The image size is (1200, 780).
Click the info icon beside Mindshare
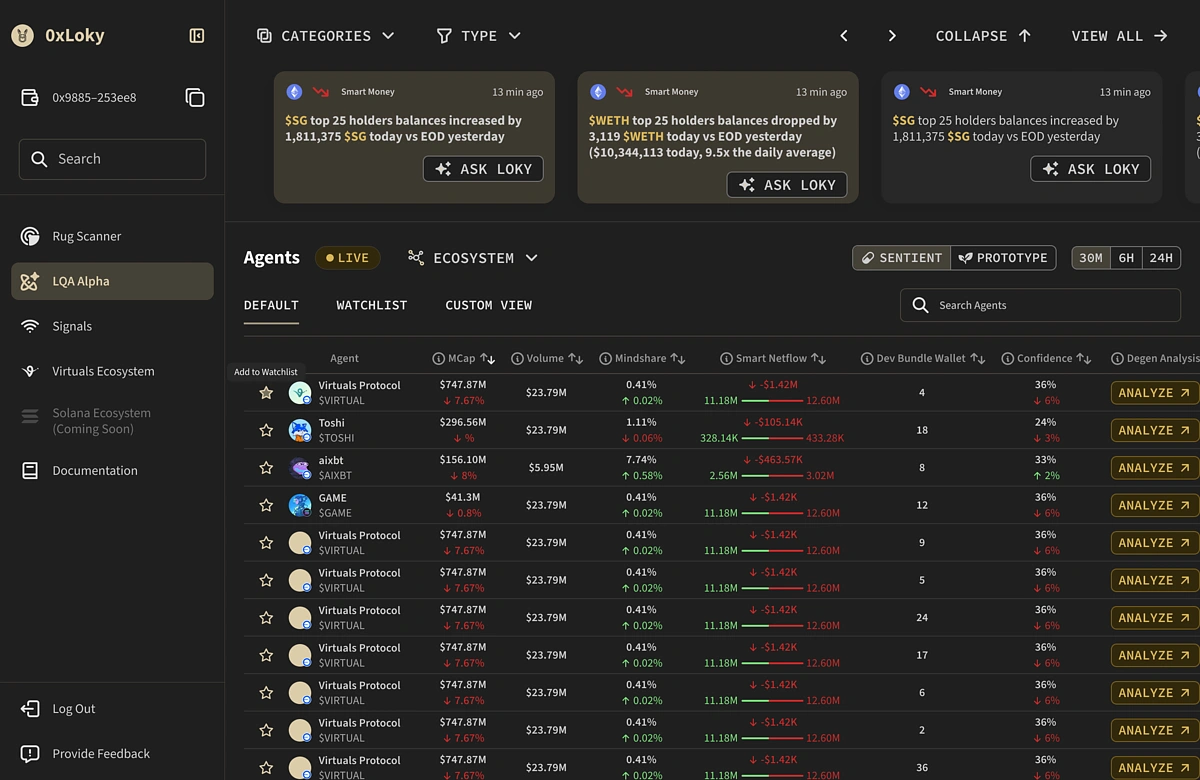coord(605,358)
